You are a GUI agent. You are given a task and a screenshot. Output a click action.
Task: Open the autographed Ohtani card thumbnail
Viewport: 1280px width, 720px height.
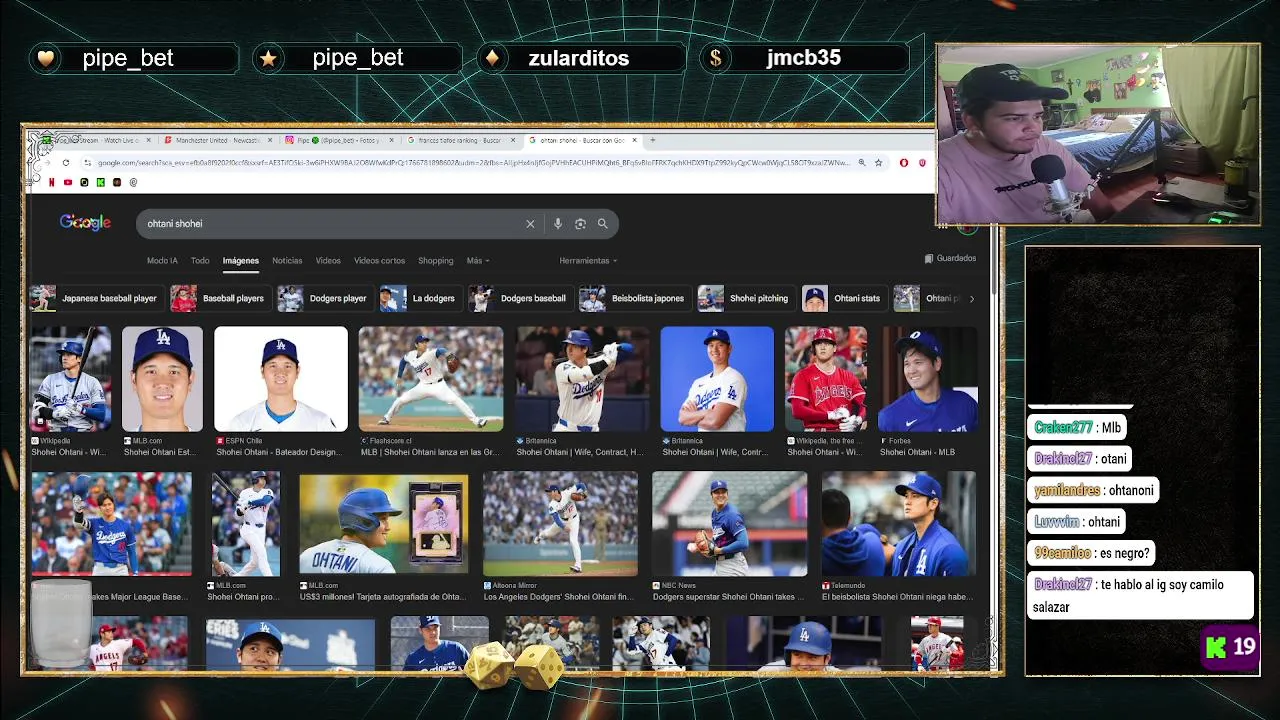[384, 524]
